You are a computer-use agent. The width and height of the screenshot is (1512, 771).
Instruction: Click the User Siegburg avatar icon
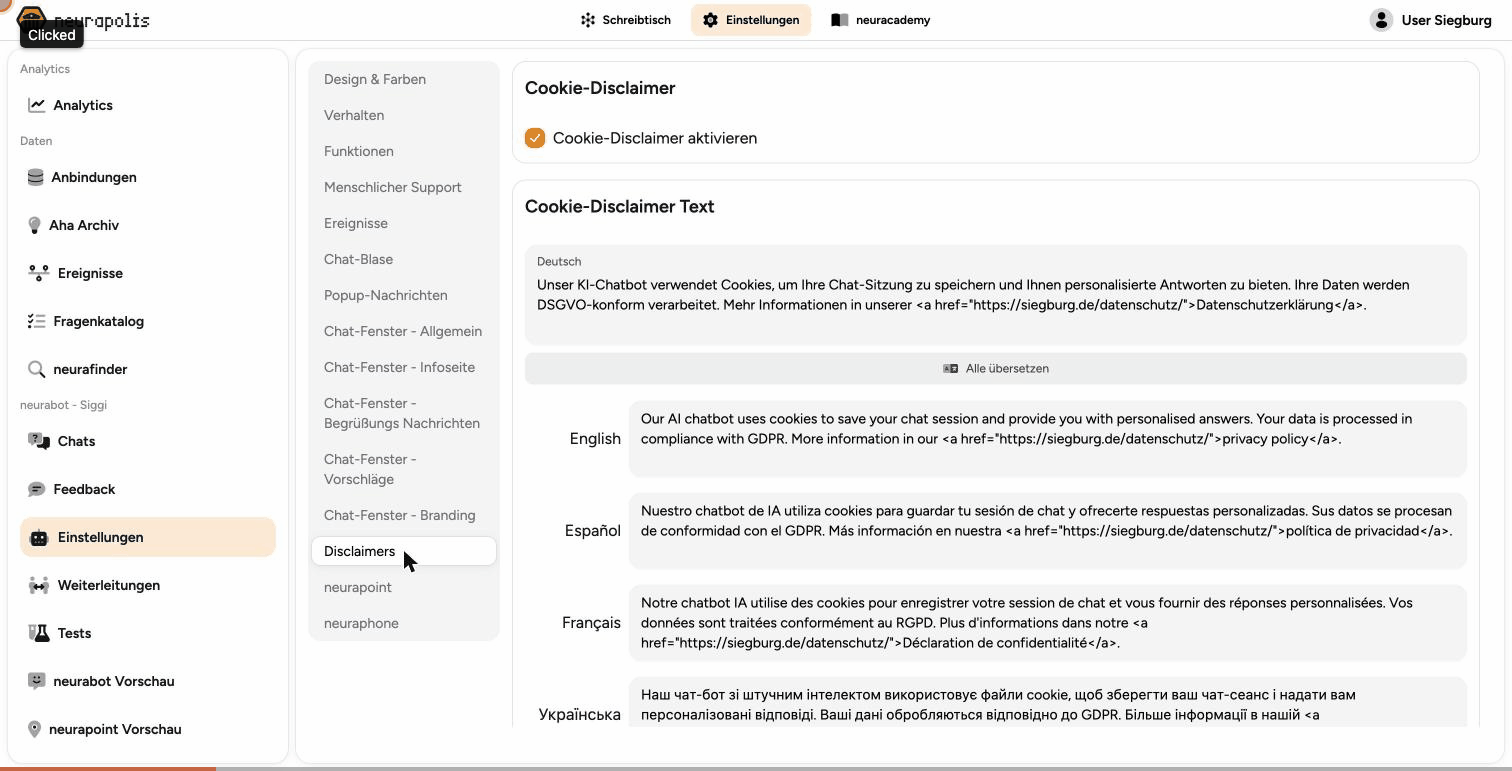pos(1381,20)
